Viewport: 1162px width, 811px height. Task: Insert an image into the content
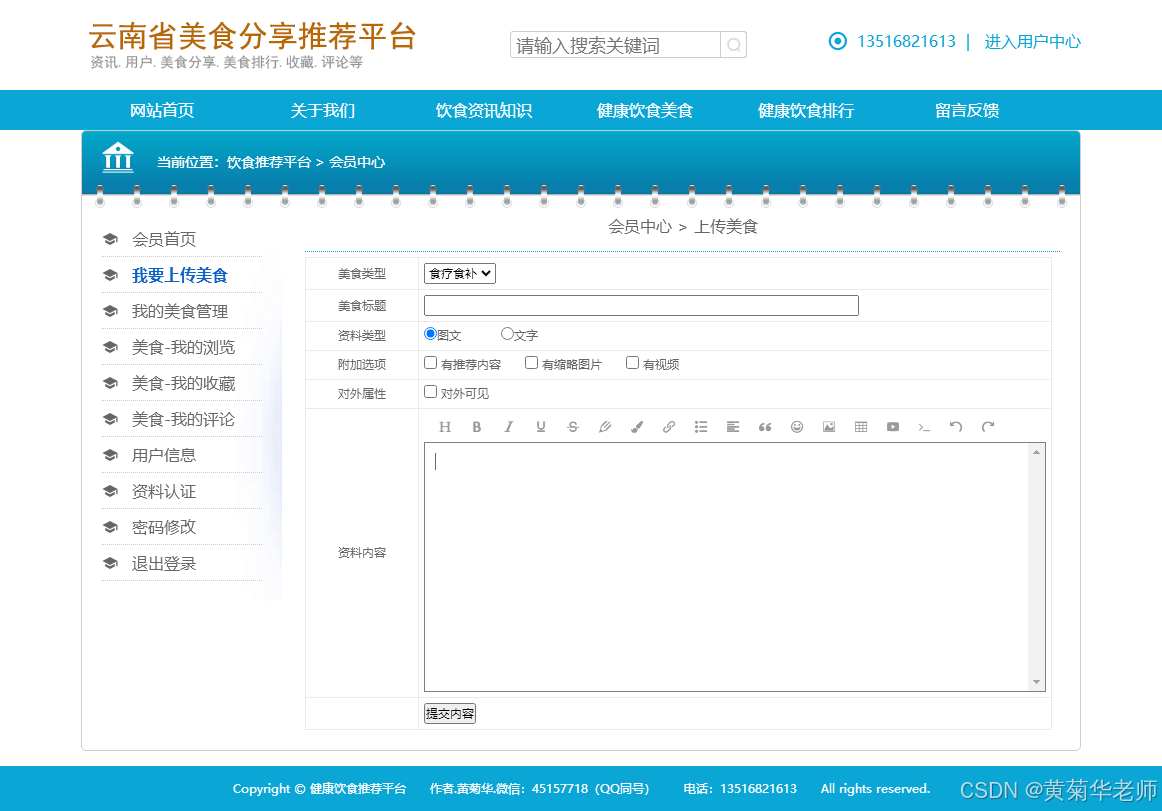(x=828, y=427)
